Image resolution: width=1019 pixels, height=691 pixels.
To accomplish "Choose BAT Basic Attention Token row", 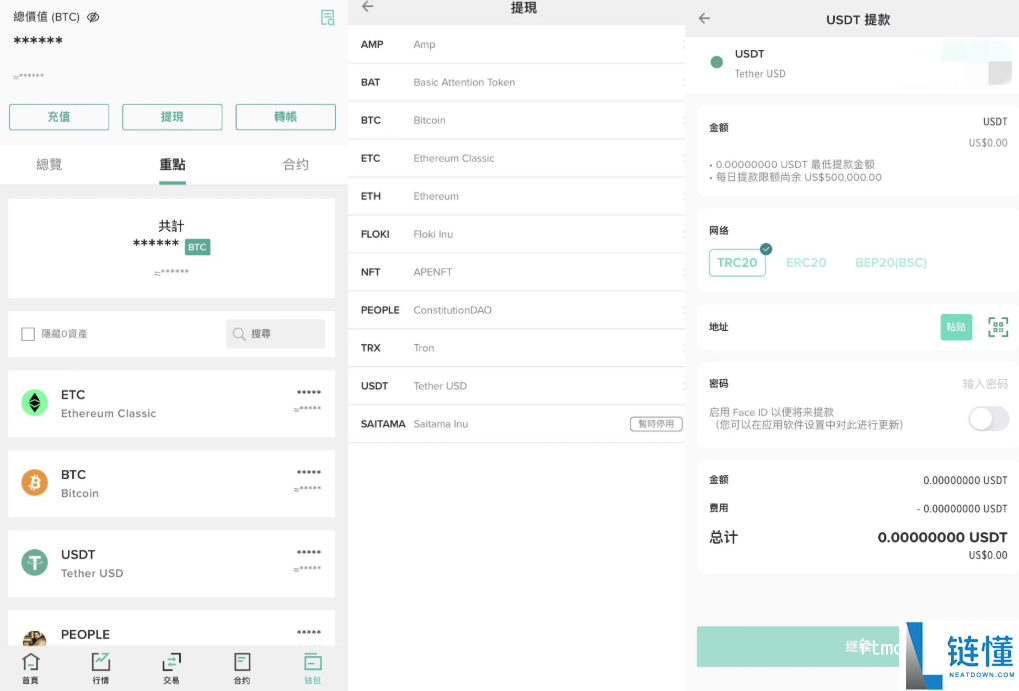I will (x=517, y=83).
